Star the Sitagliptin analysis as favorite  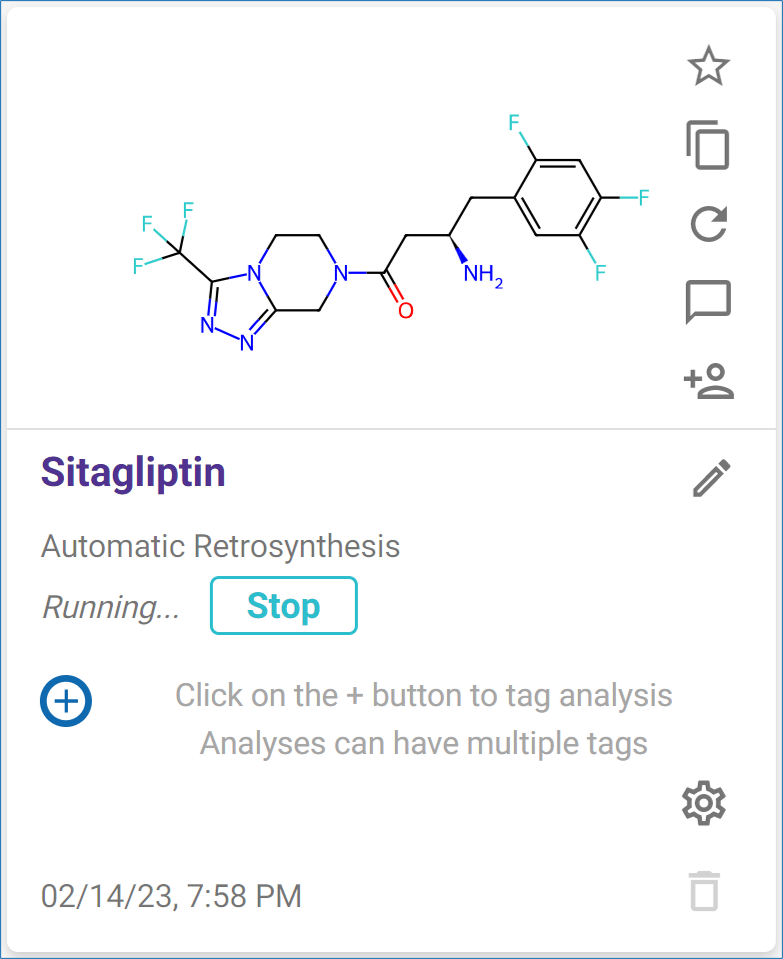tap(708, 67)
